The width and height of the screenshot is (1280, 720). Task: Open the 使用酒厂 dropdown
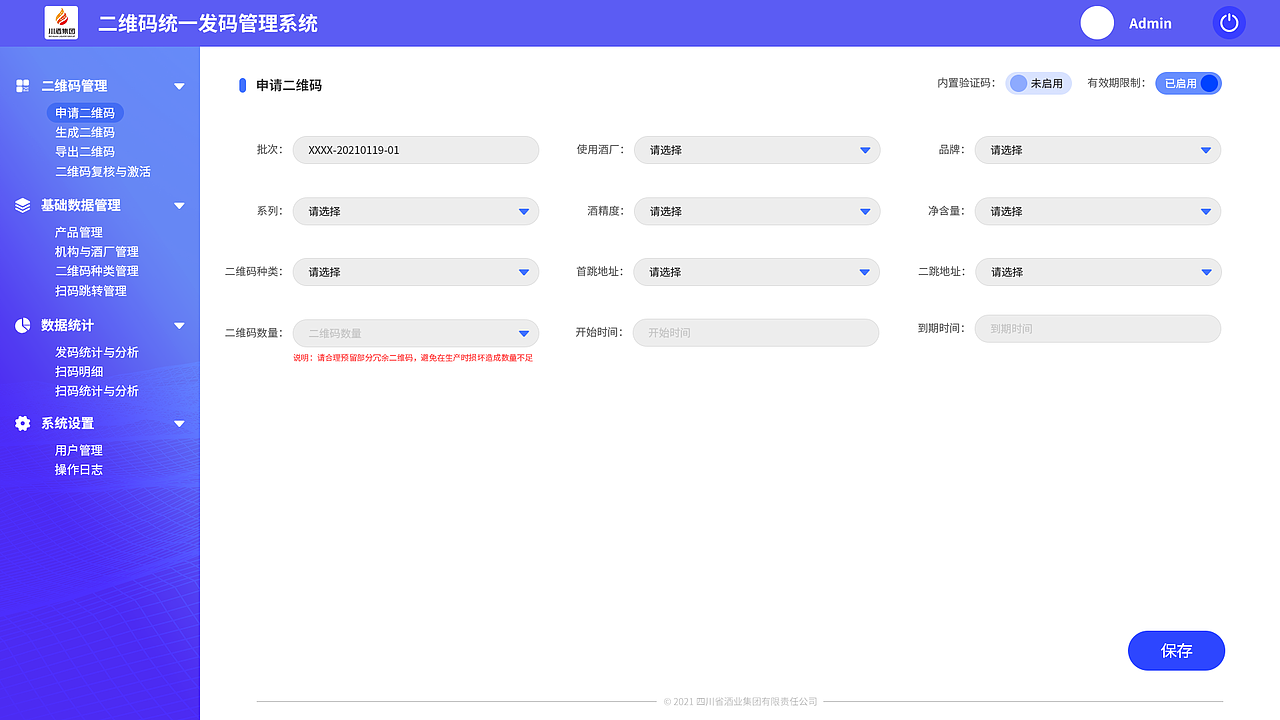(x=756, y=149)
